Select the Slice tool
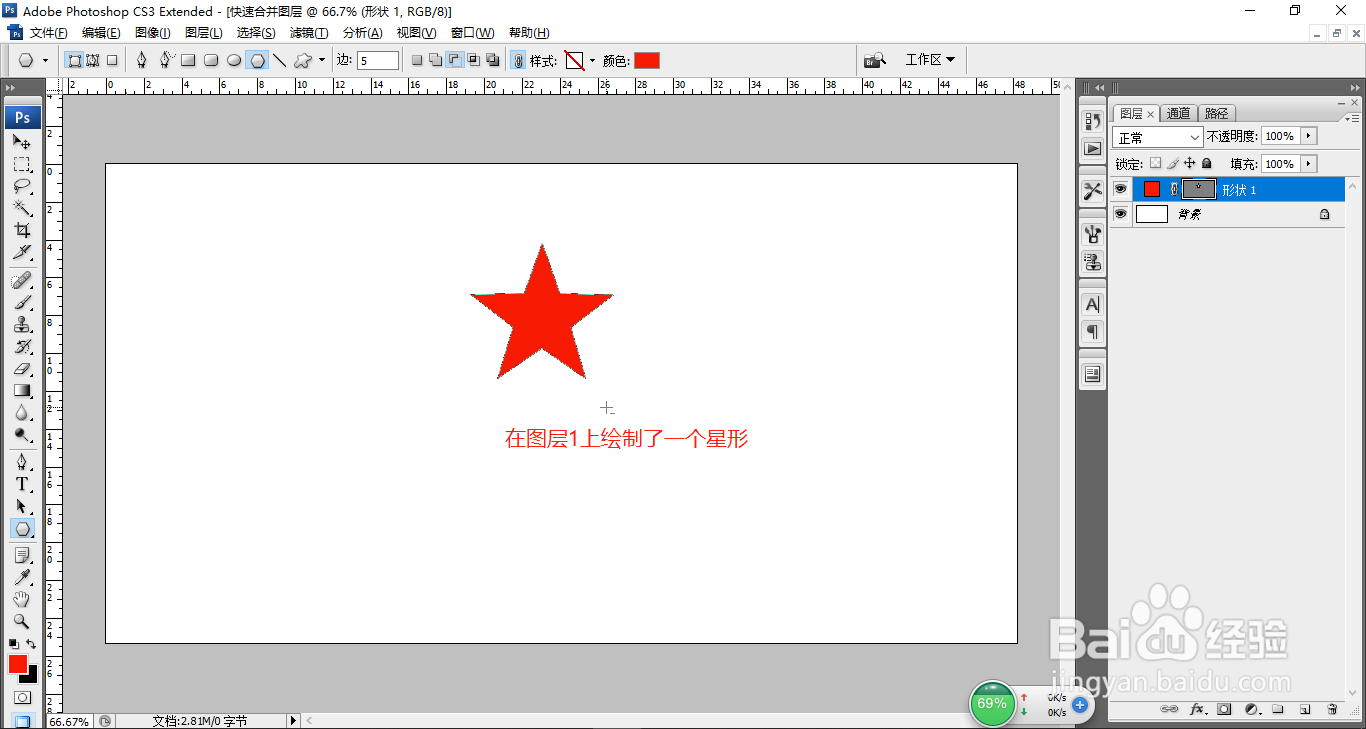 (x=22, y=252)
